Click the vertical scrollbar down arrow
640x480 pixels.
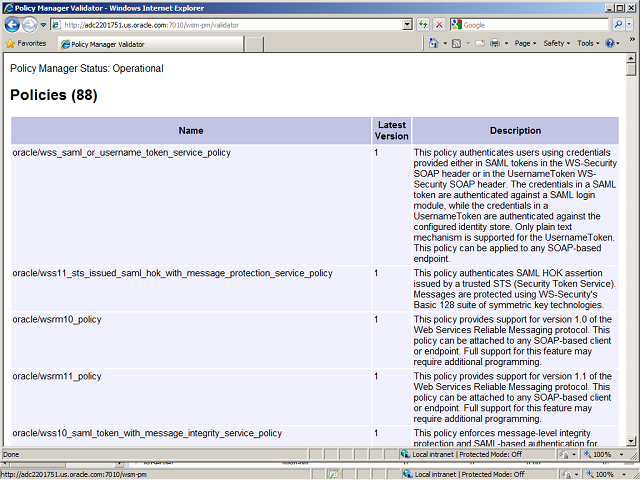[631, 440]
